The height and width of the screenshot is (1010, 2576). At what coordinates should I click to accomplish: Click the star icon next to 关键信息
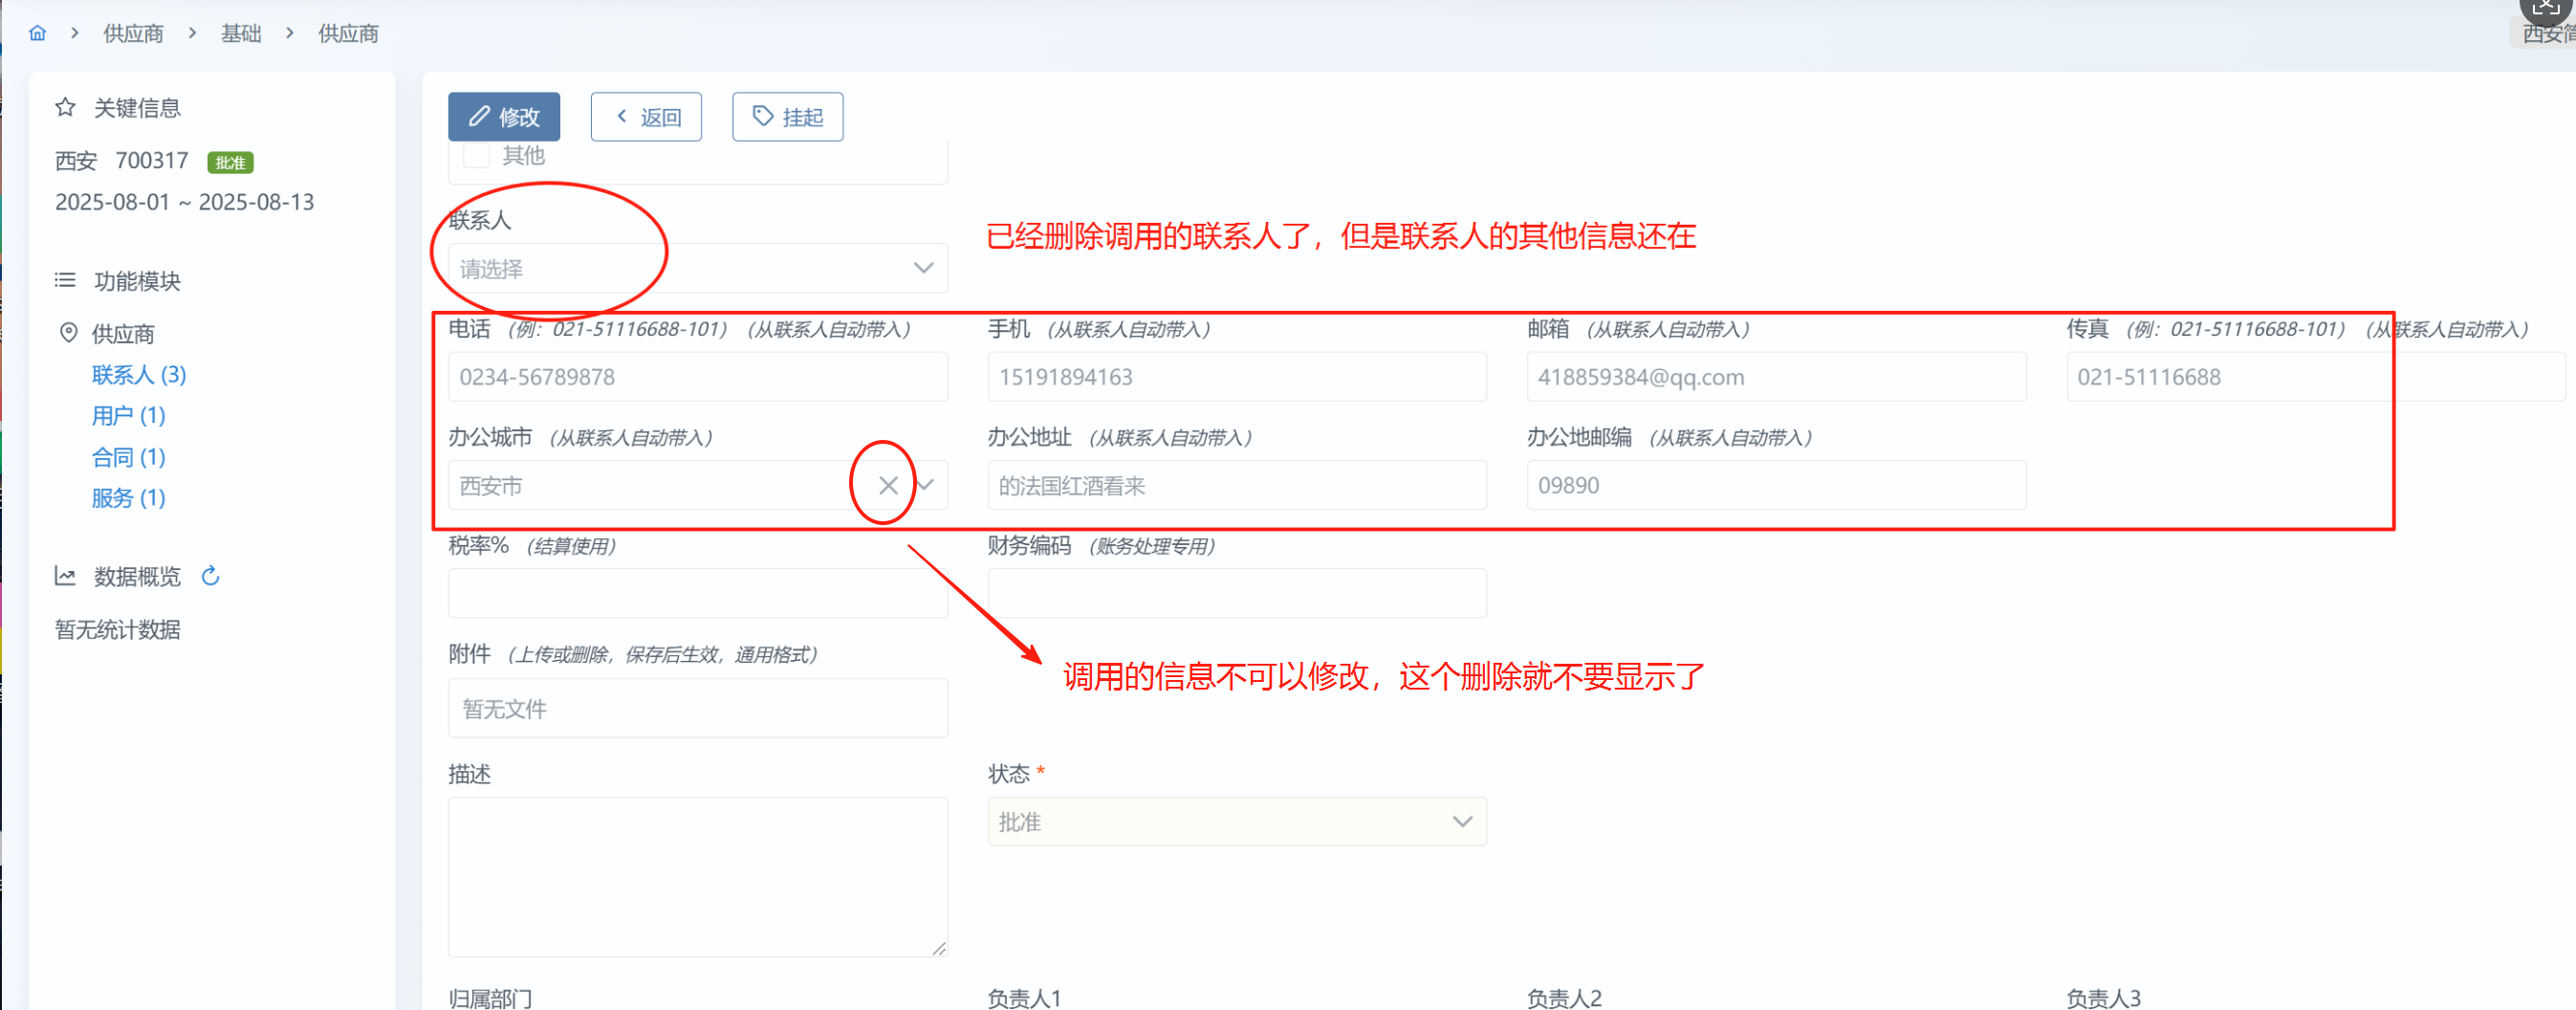click(x=66, y=107)
